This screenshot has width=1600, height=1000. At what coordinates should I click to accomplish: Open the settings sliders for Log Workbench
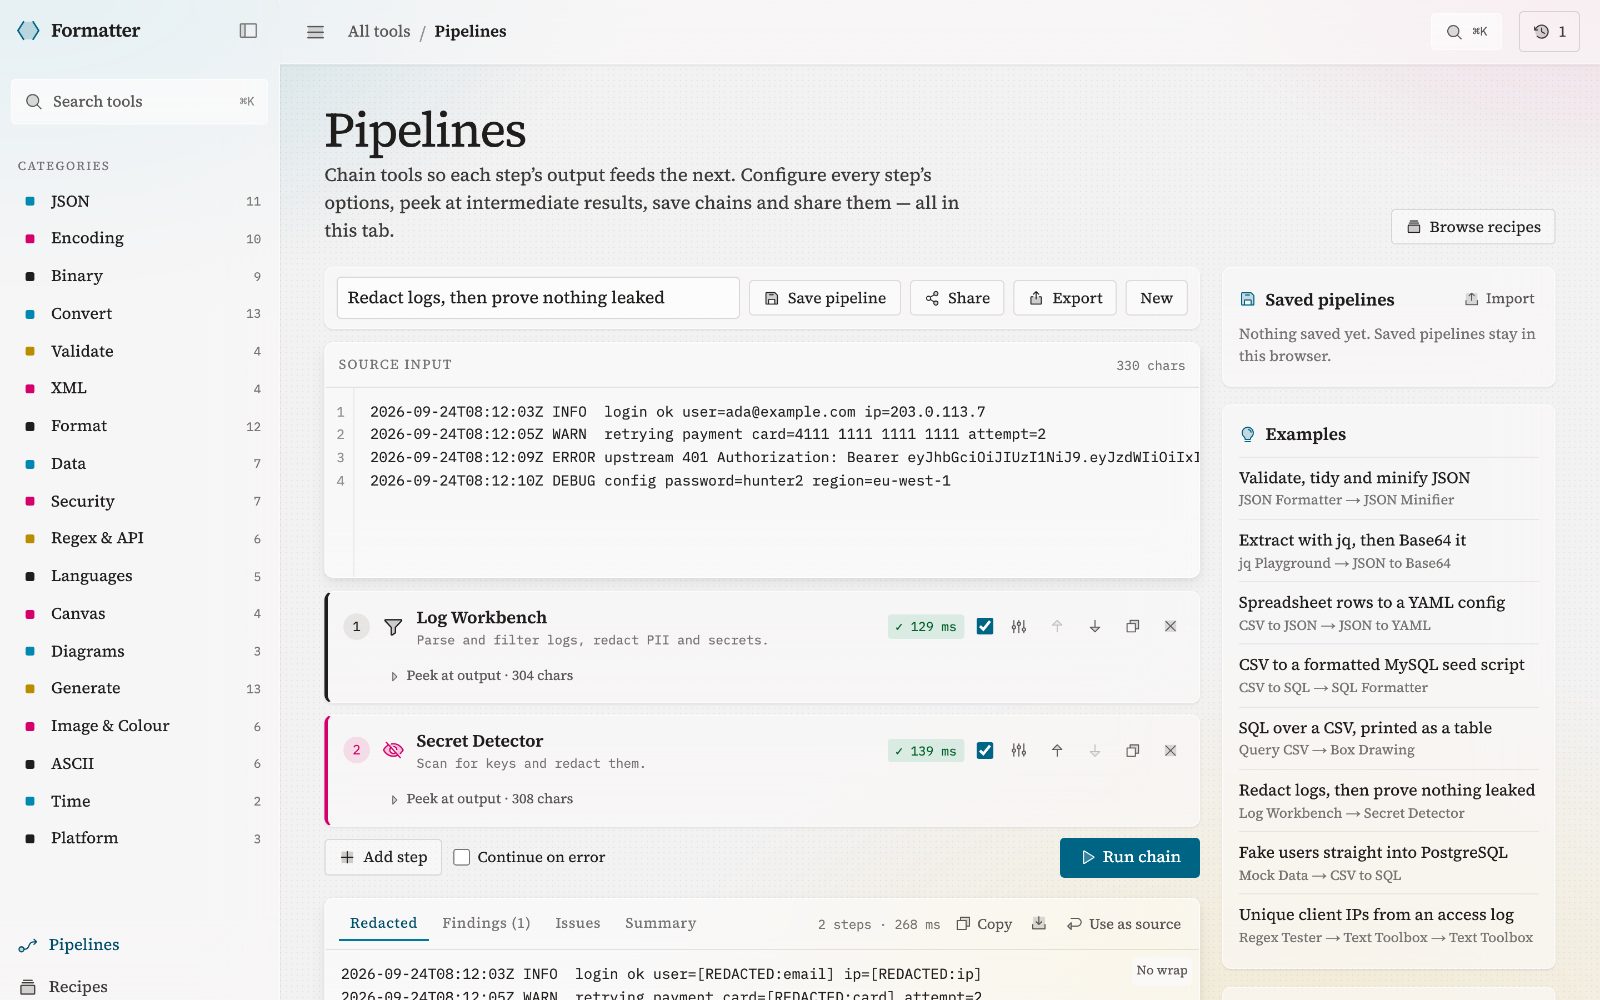point(1019,626)
